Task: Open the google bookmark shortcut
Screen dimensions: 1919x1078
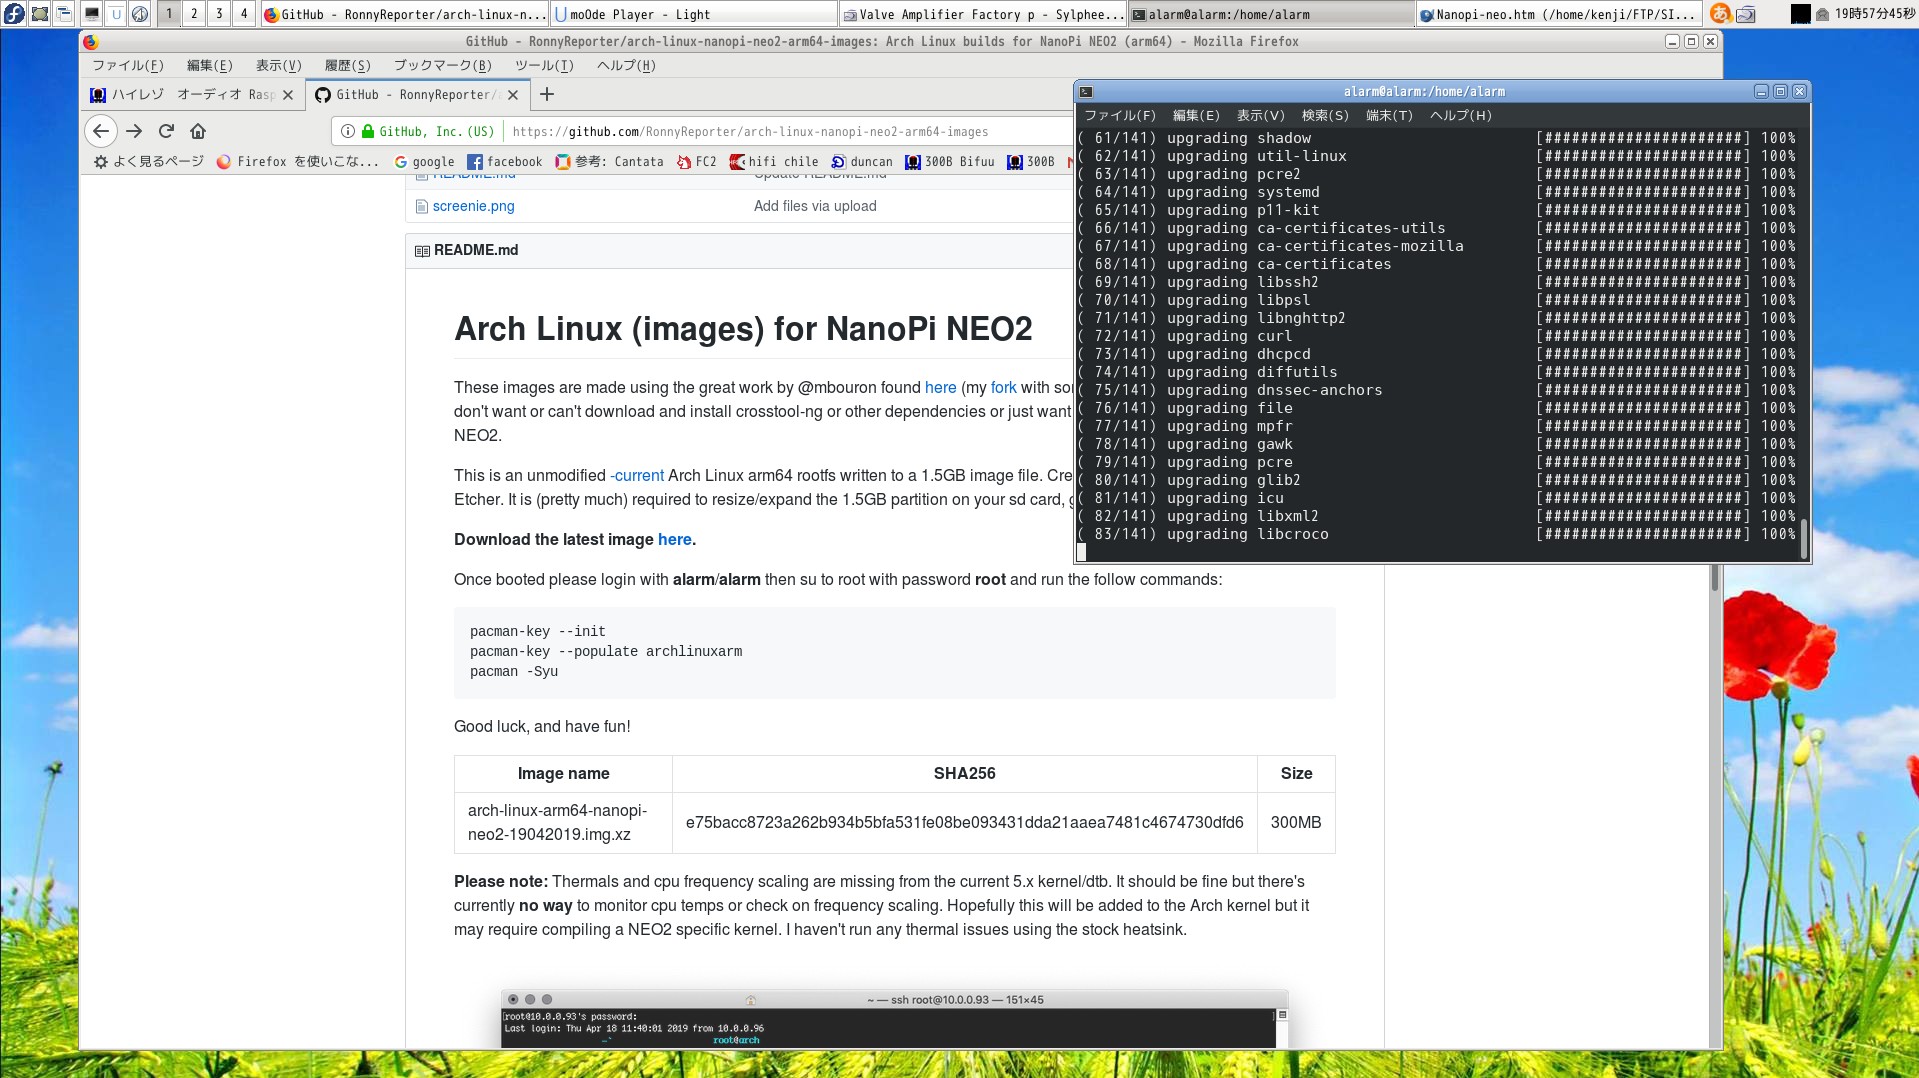Action: 425,161
